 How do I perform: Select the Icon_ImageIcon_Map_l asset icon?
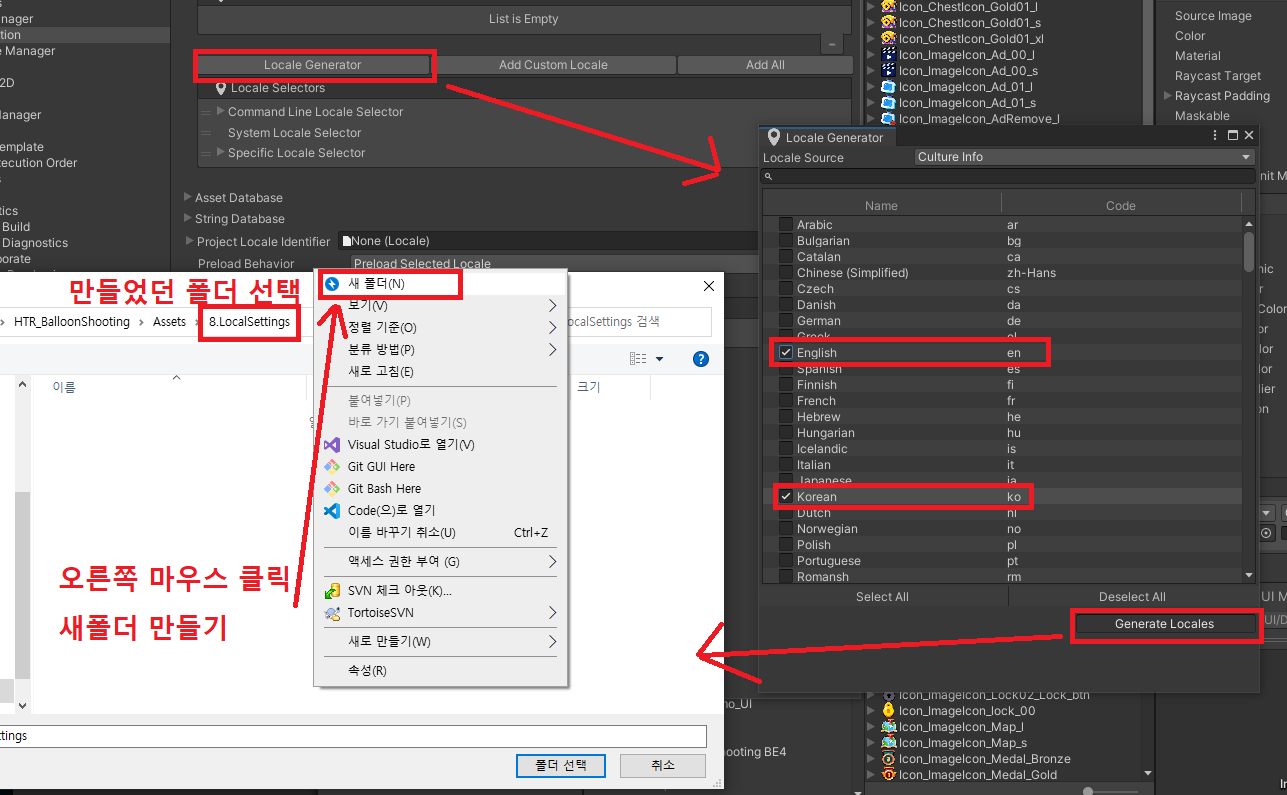pos(888,726)
